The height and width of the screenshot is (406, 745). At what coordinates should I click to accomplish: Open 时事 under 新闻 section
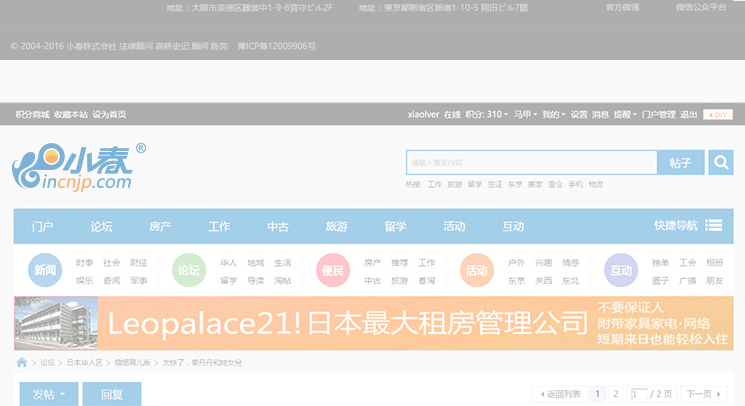tap(85, 263)
